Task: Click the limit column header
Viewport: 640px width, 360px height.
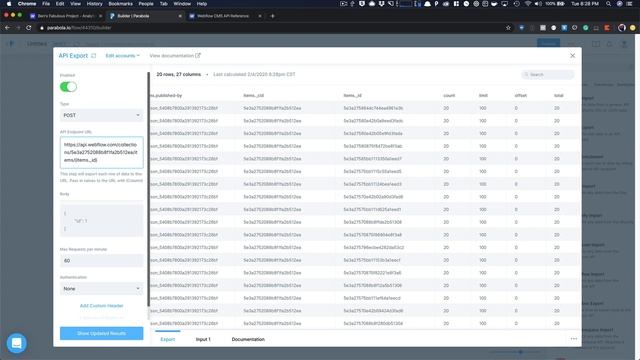Action: (x=483, y=96)
